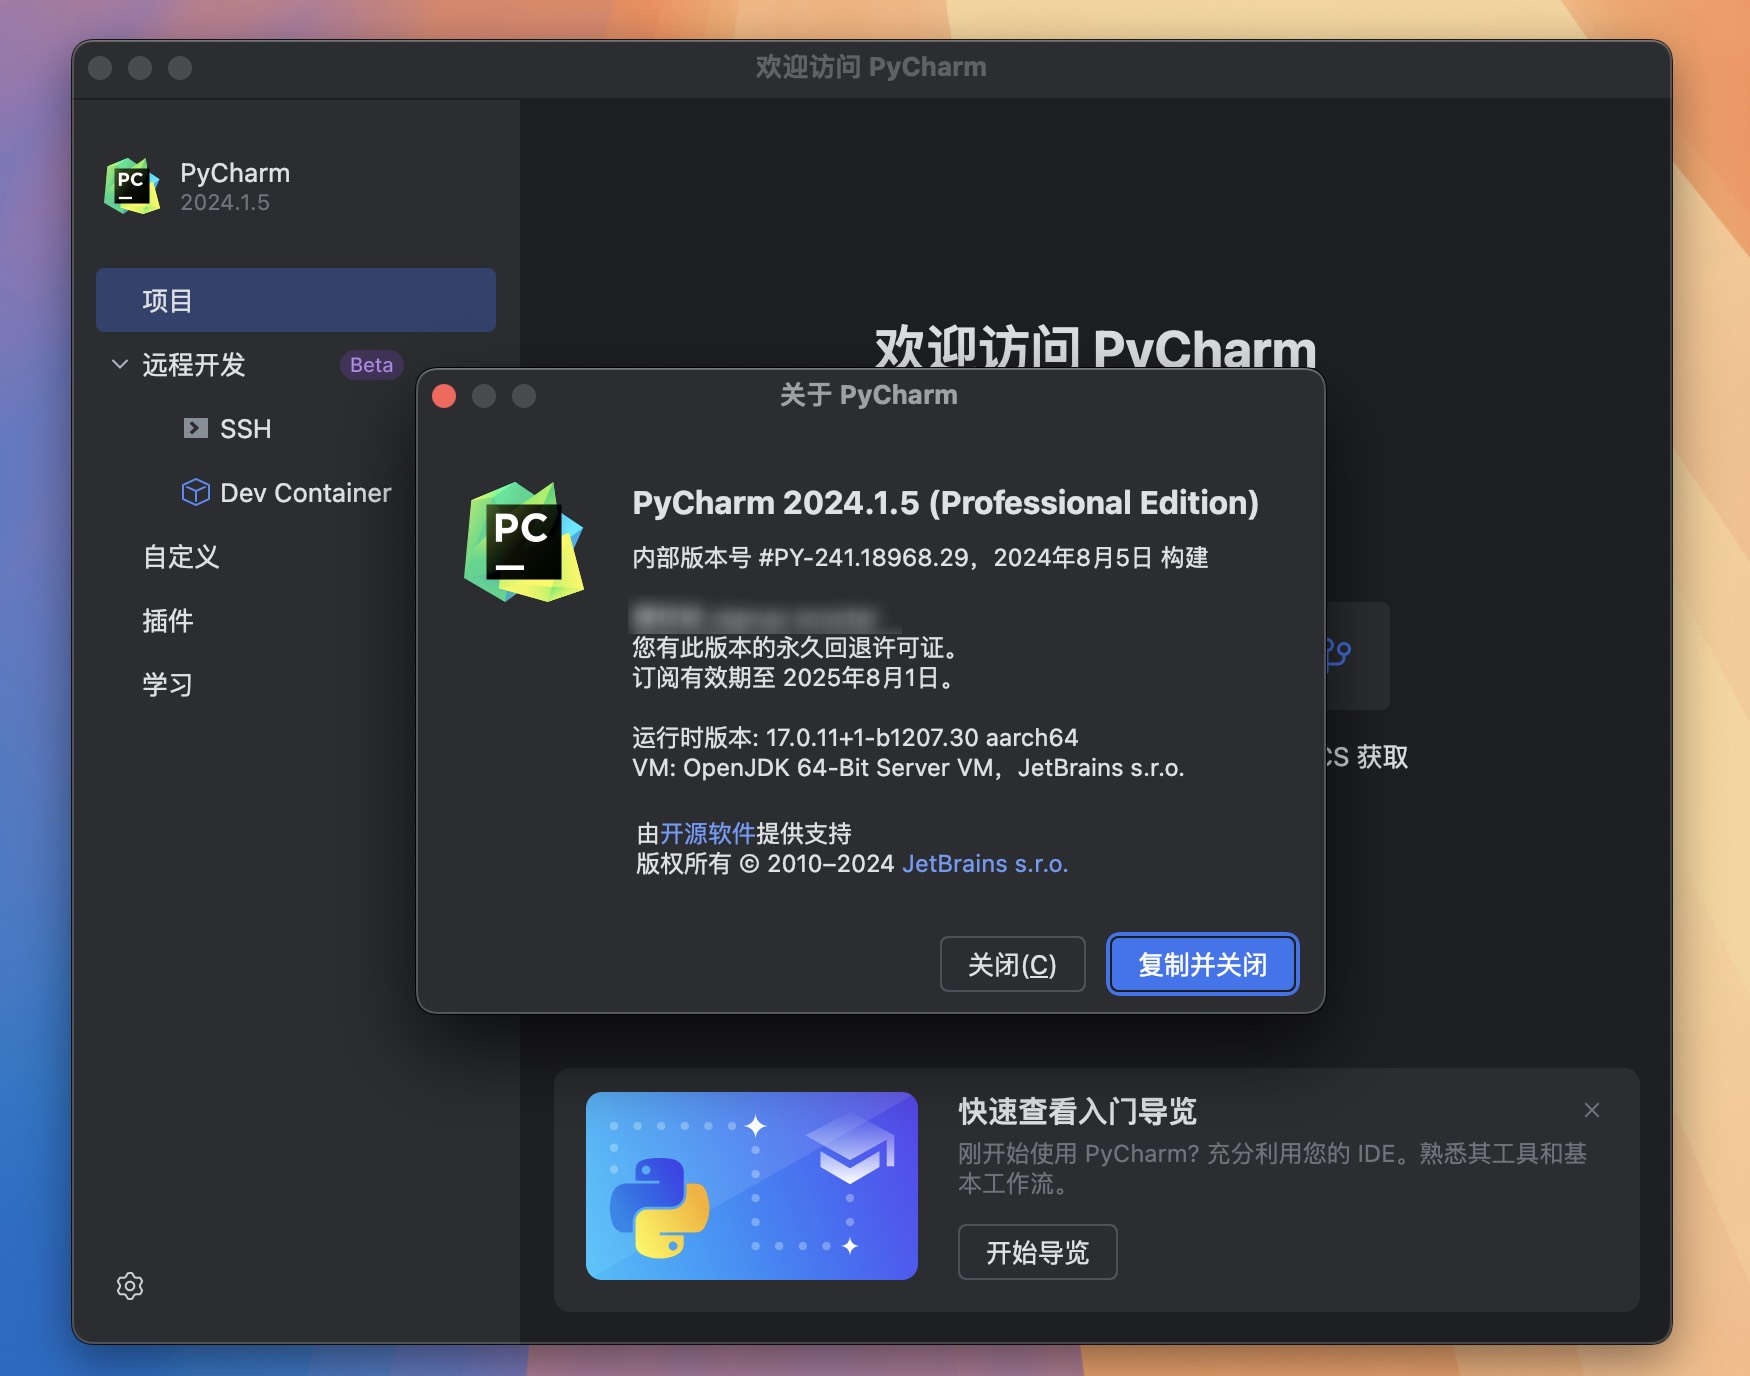This screenshot has width=1750, height=1376.
Task: Click the 快速查看入门导览 heading
Action: pyautogui.click(x=1077, y=1110)
